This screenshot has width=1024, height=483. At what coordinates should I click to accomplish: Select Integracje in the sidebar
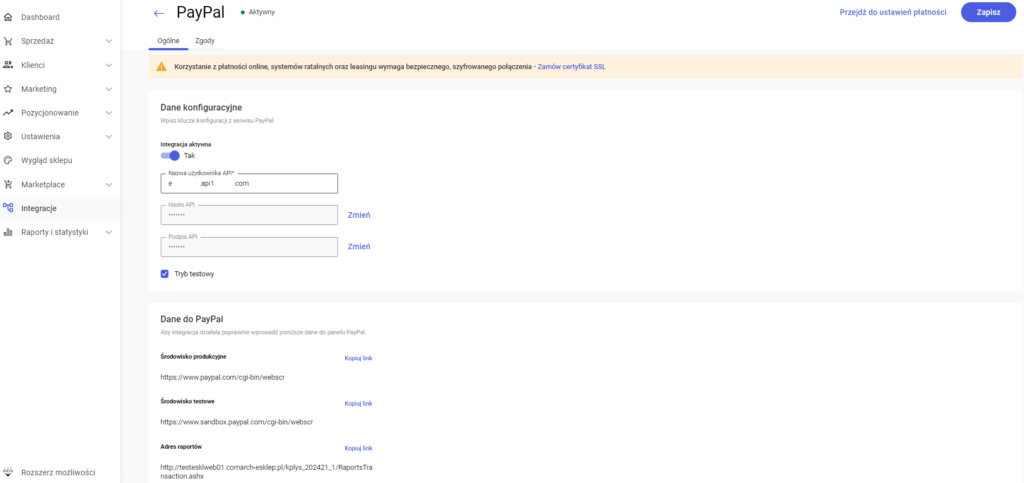39,208
